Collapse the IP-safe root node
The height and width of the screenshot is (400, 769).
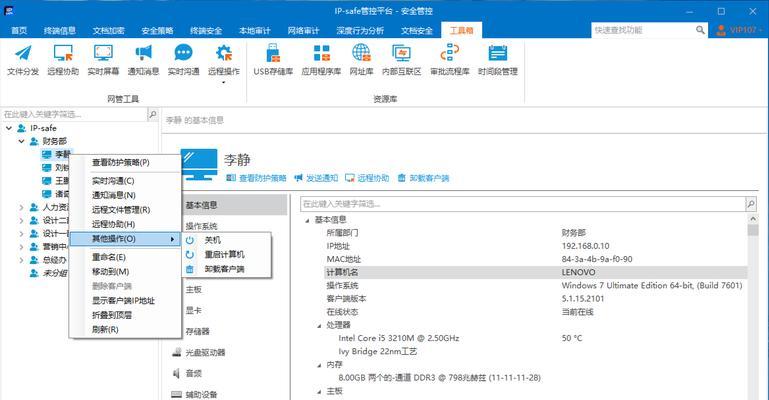pos(9,128)
